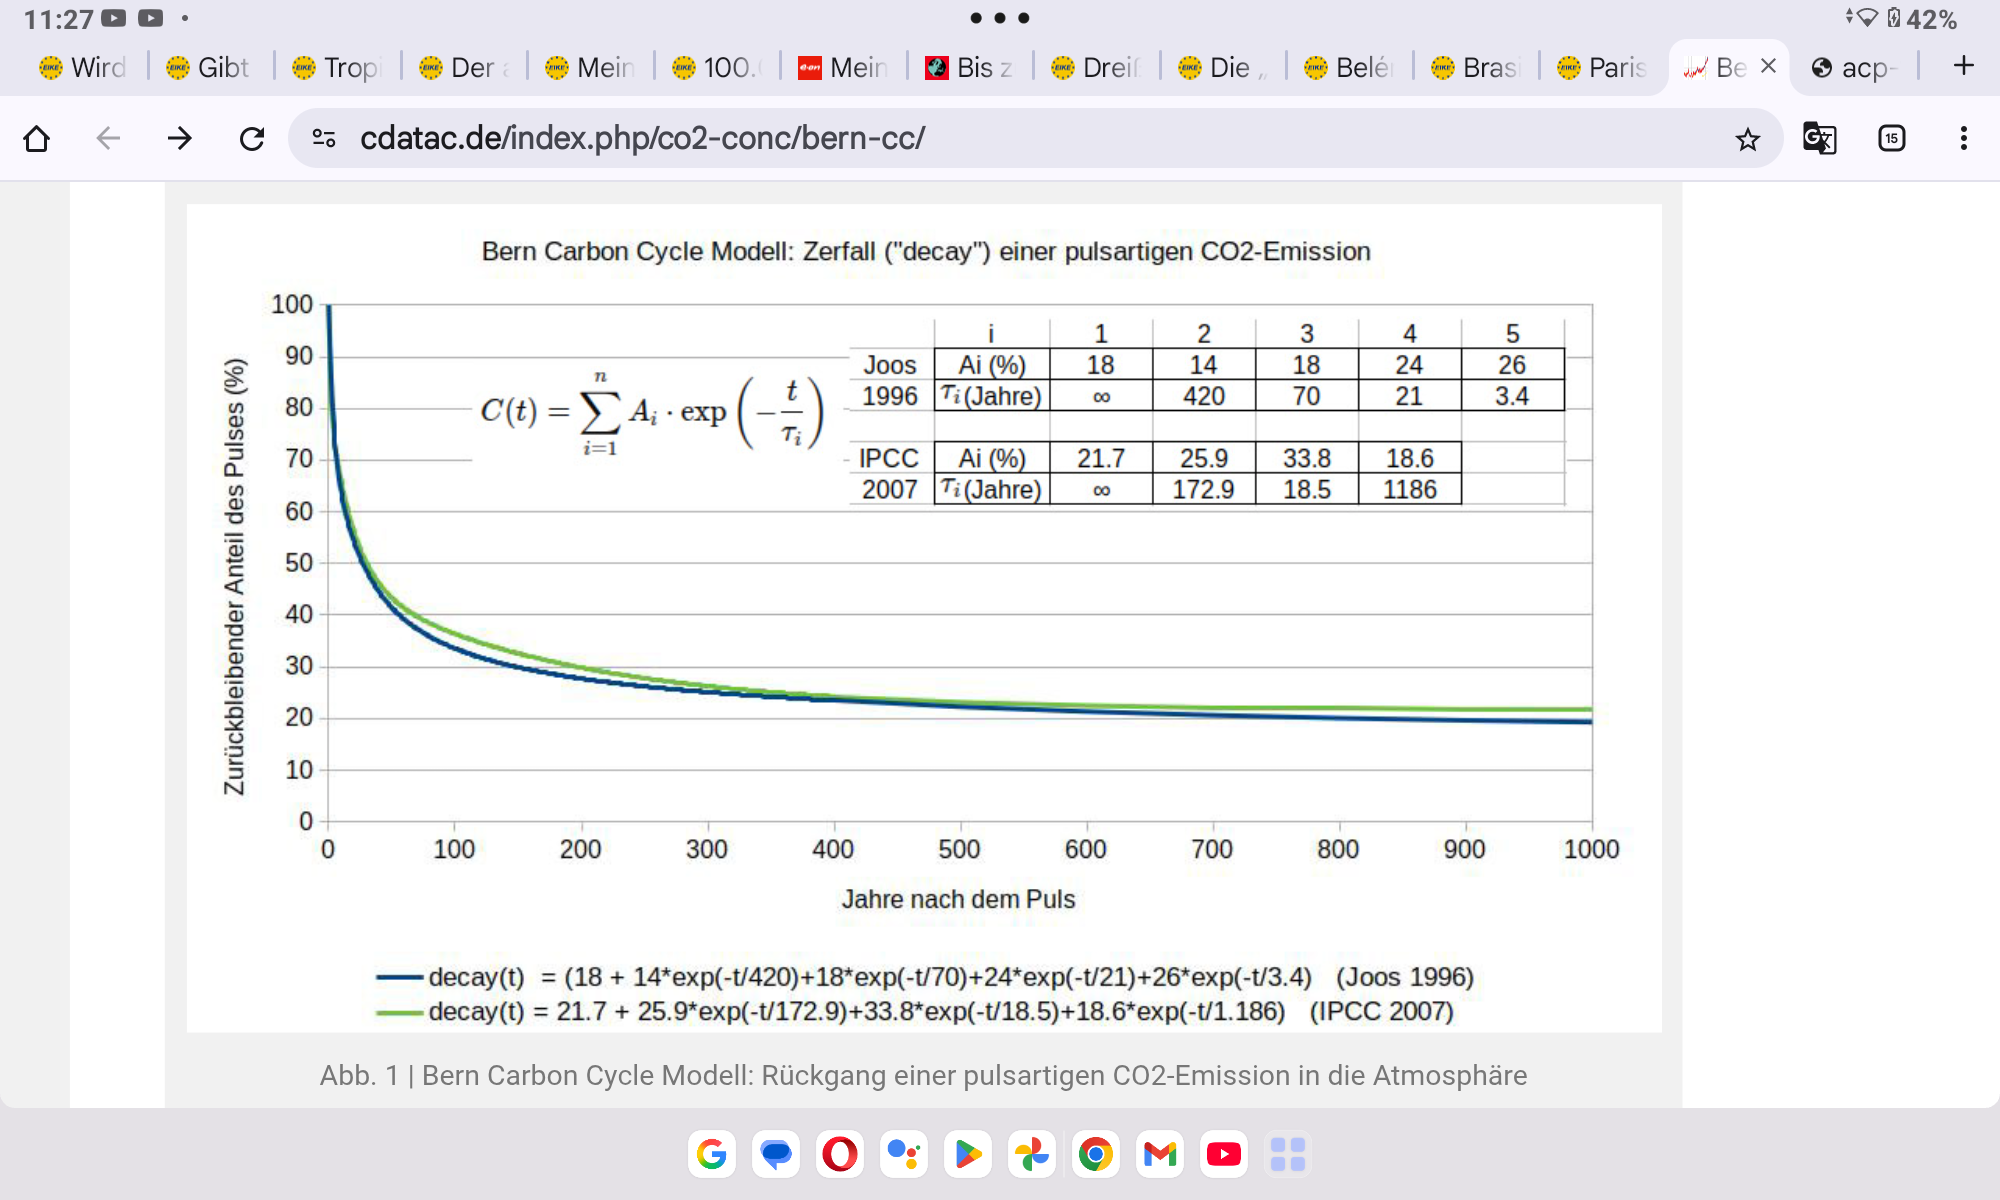
Task: Close the active Be tab
Action: (x=1768, y=66)
